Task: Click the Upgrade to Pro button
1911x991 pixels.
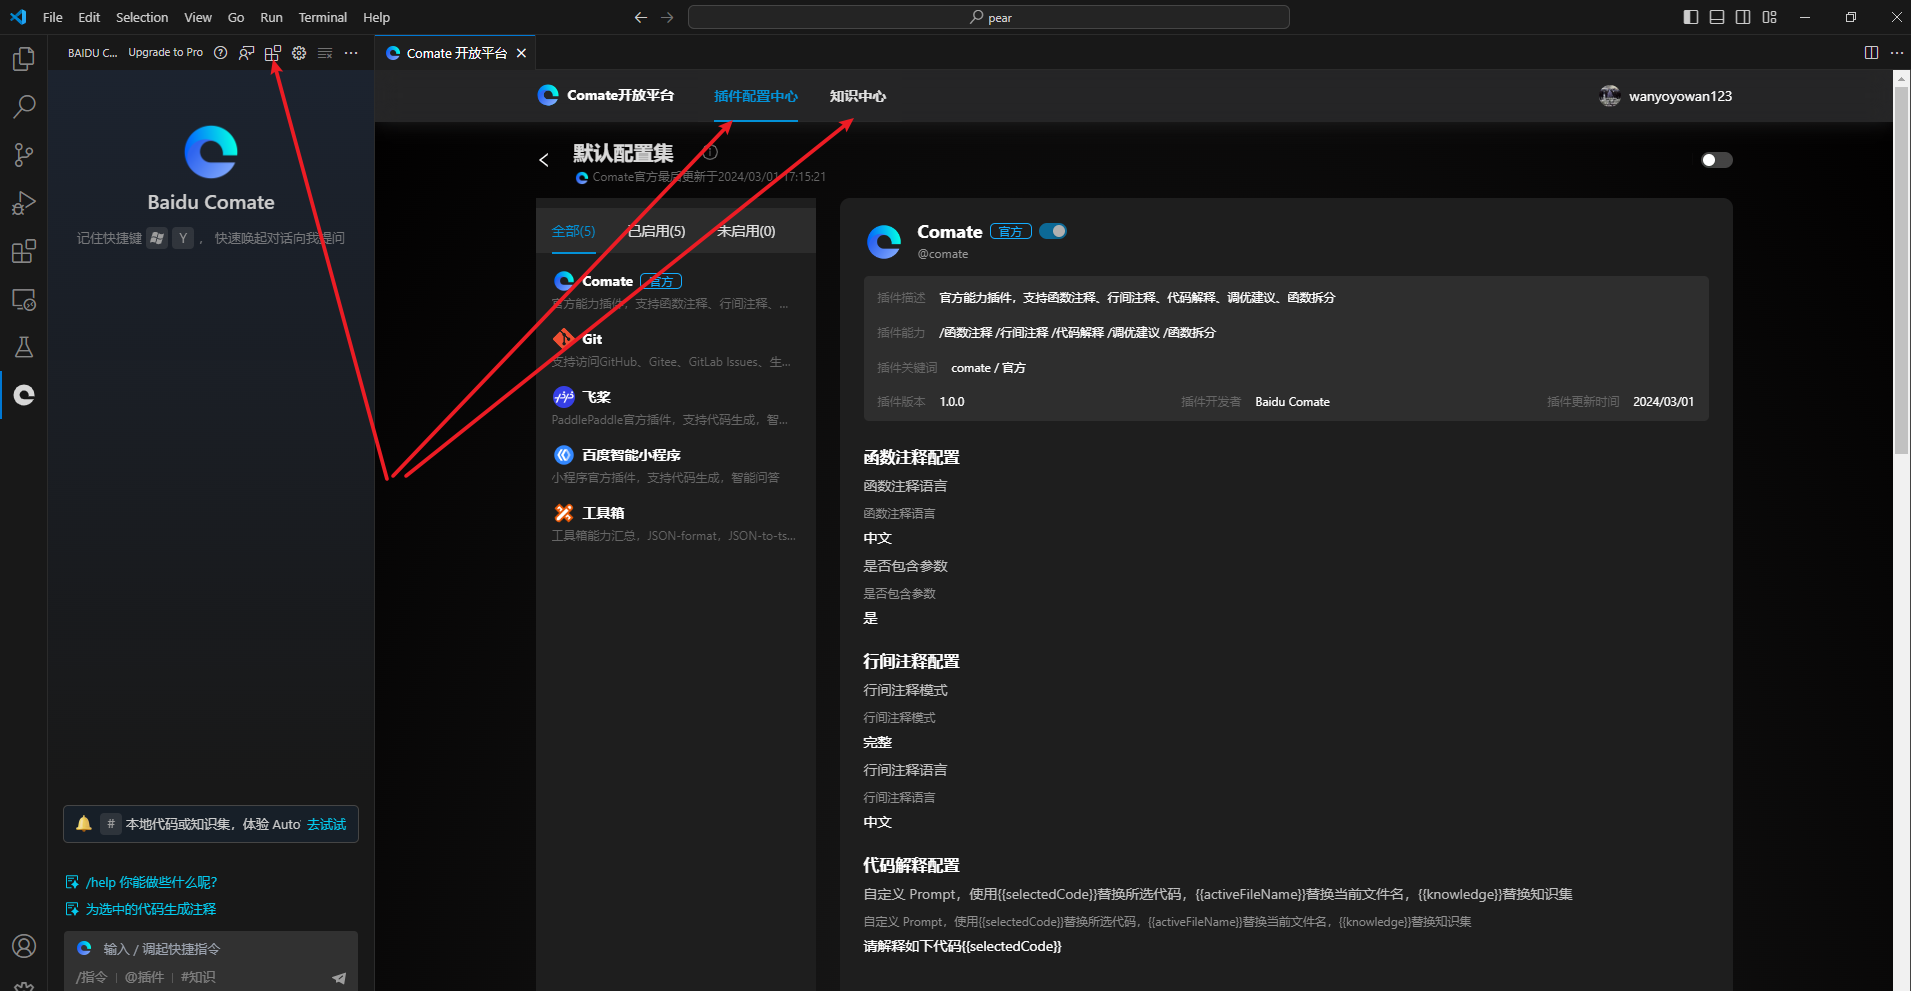Action: (x=165, y=53)
